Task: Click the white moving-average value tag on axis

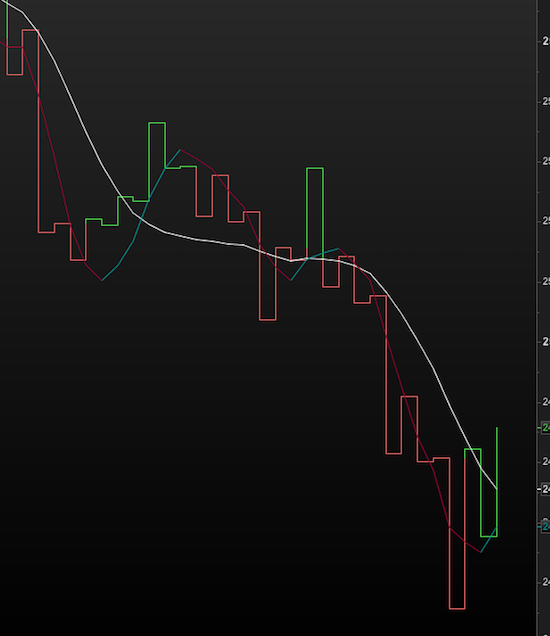Action: (546, 489)
